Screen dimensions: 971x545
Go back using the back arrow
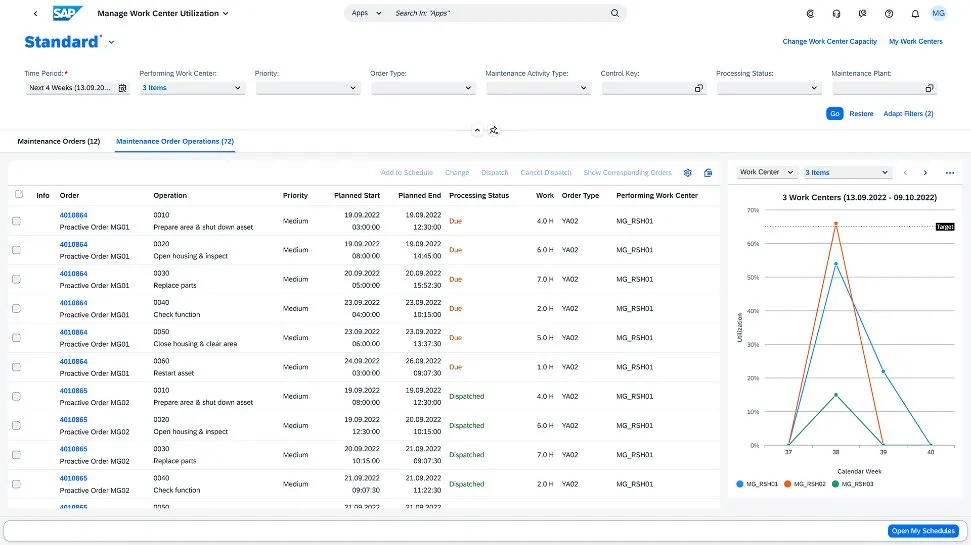point(36,14)
